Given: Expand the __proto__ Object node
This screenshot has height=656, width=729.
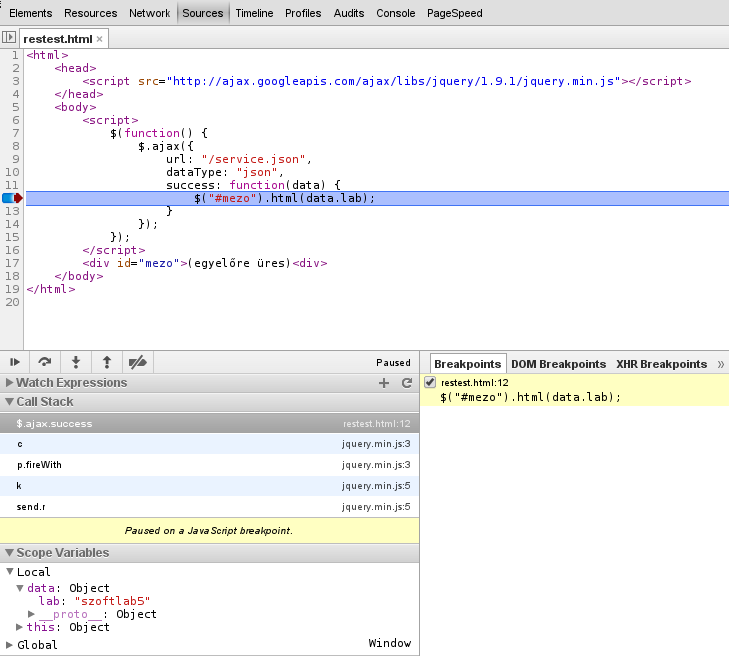Looking at the screenshot, I should pyautogui.click(x=31, y=614).
